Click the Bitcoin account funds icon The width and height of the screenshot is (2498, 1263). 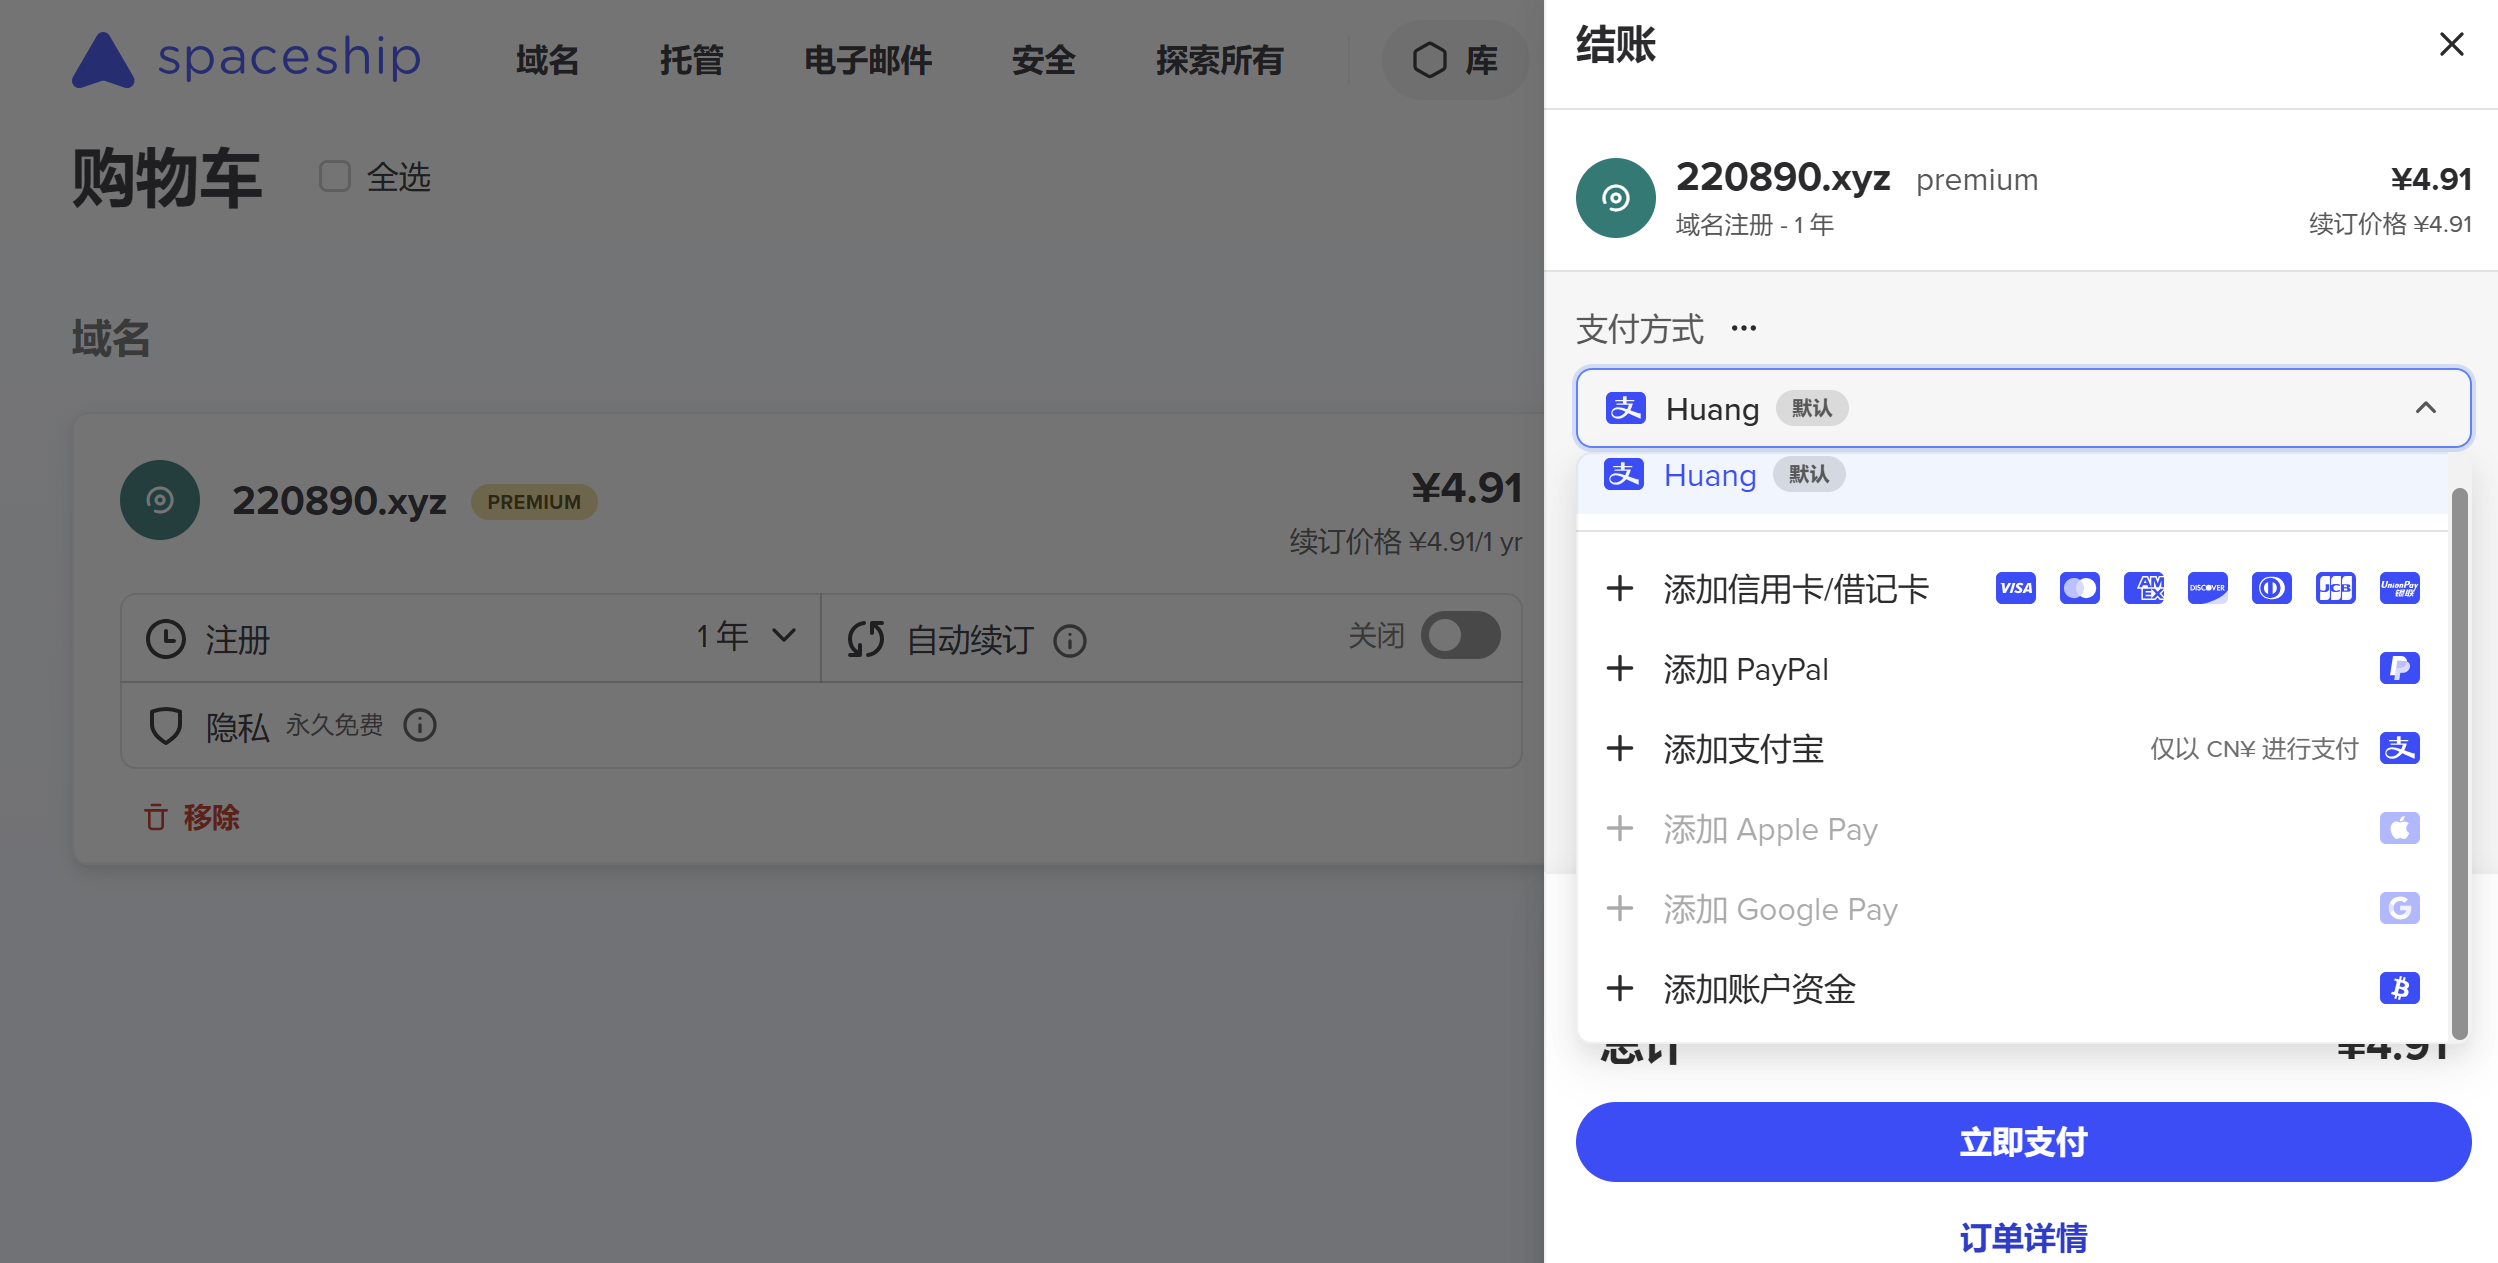[x=2400, y=988]
